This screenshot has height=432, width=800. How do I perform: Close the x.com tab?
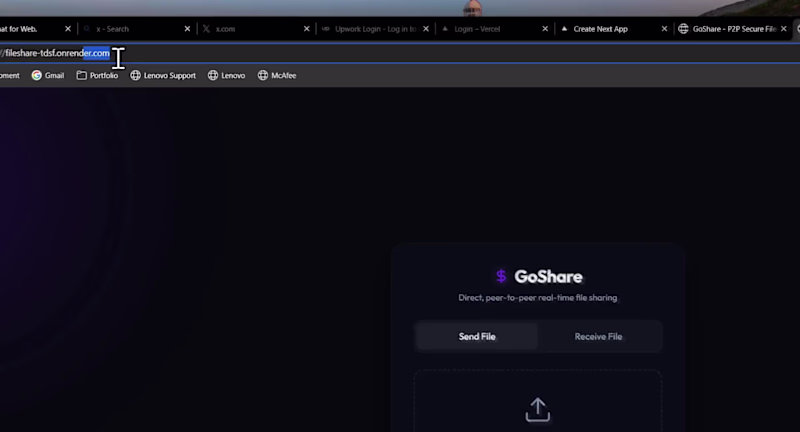pyautogui.click(x=307, y=29)
